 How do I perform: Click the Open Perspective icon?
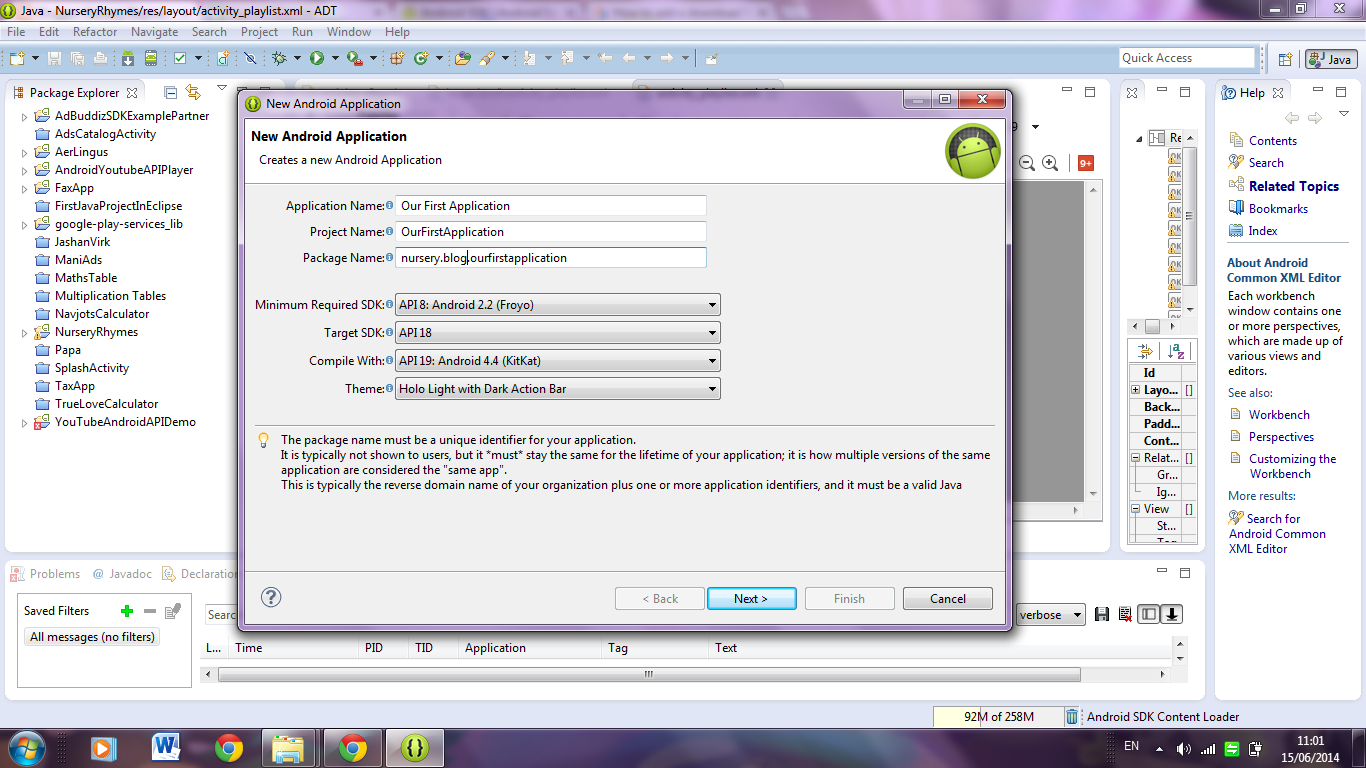click(x=1286, y=59)
